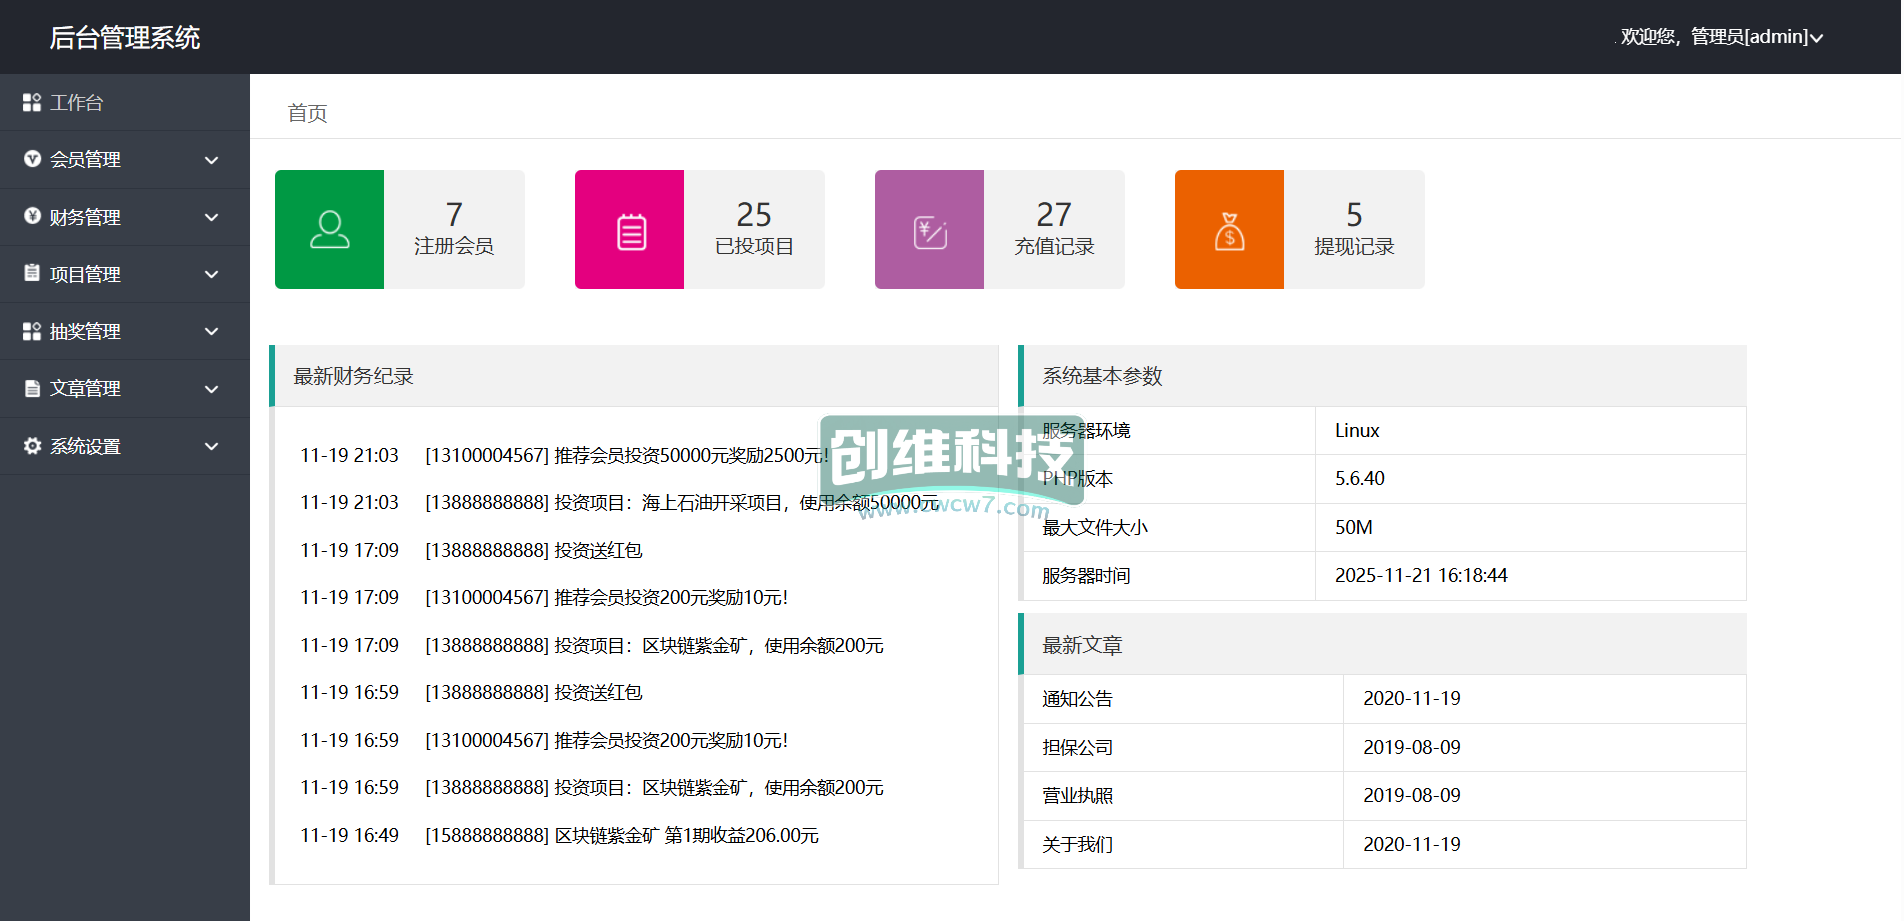The image size is (1904, 921).
Task: Click the 系统设置 gear icon
Action: tap(32, 446)
